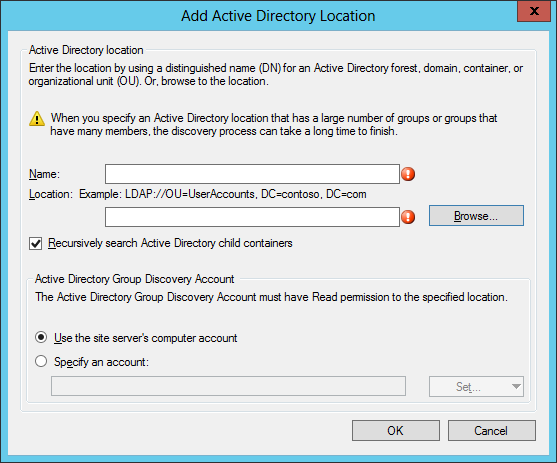Image resolution: width=557 pixels, height=463 pixels.
Task: Click the Active Directory Group Discovery Account heading
Action: pyautogui.click(x=135, y=279)
